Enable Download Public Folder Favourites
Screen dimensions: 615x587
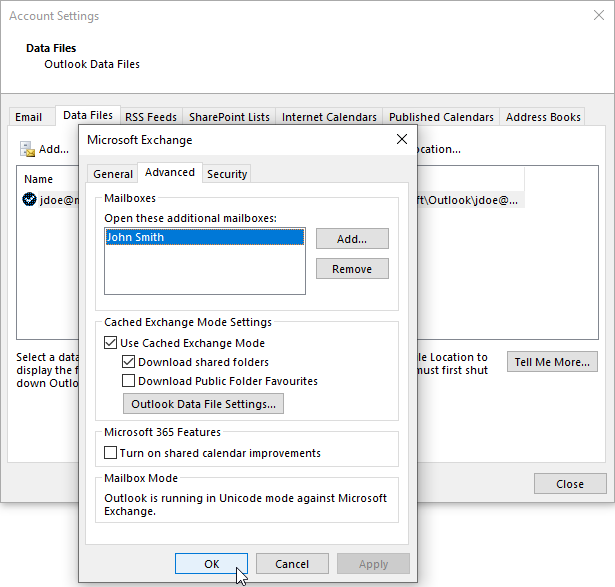(x=129, y=381)
